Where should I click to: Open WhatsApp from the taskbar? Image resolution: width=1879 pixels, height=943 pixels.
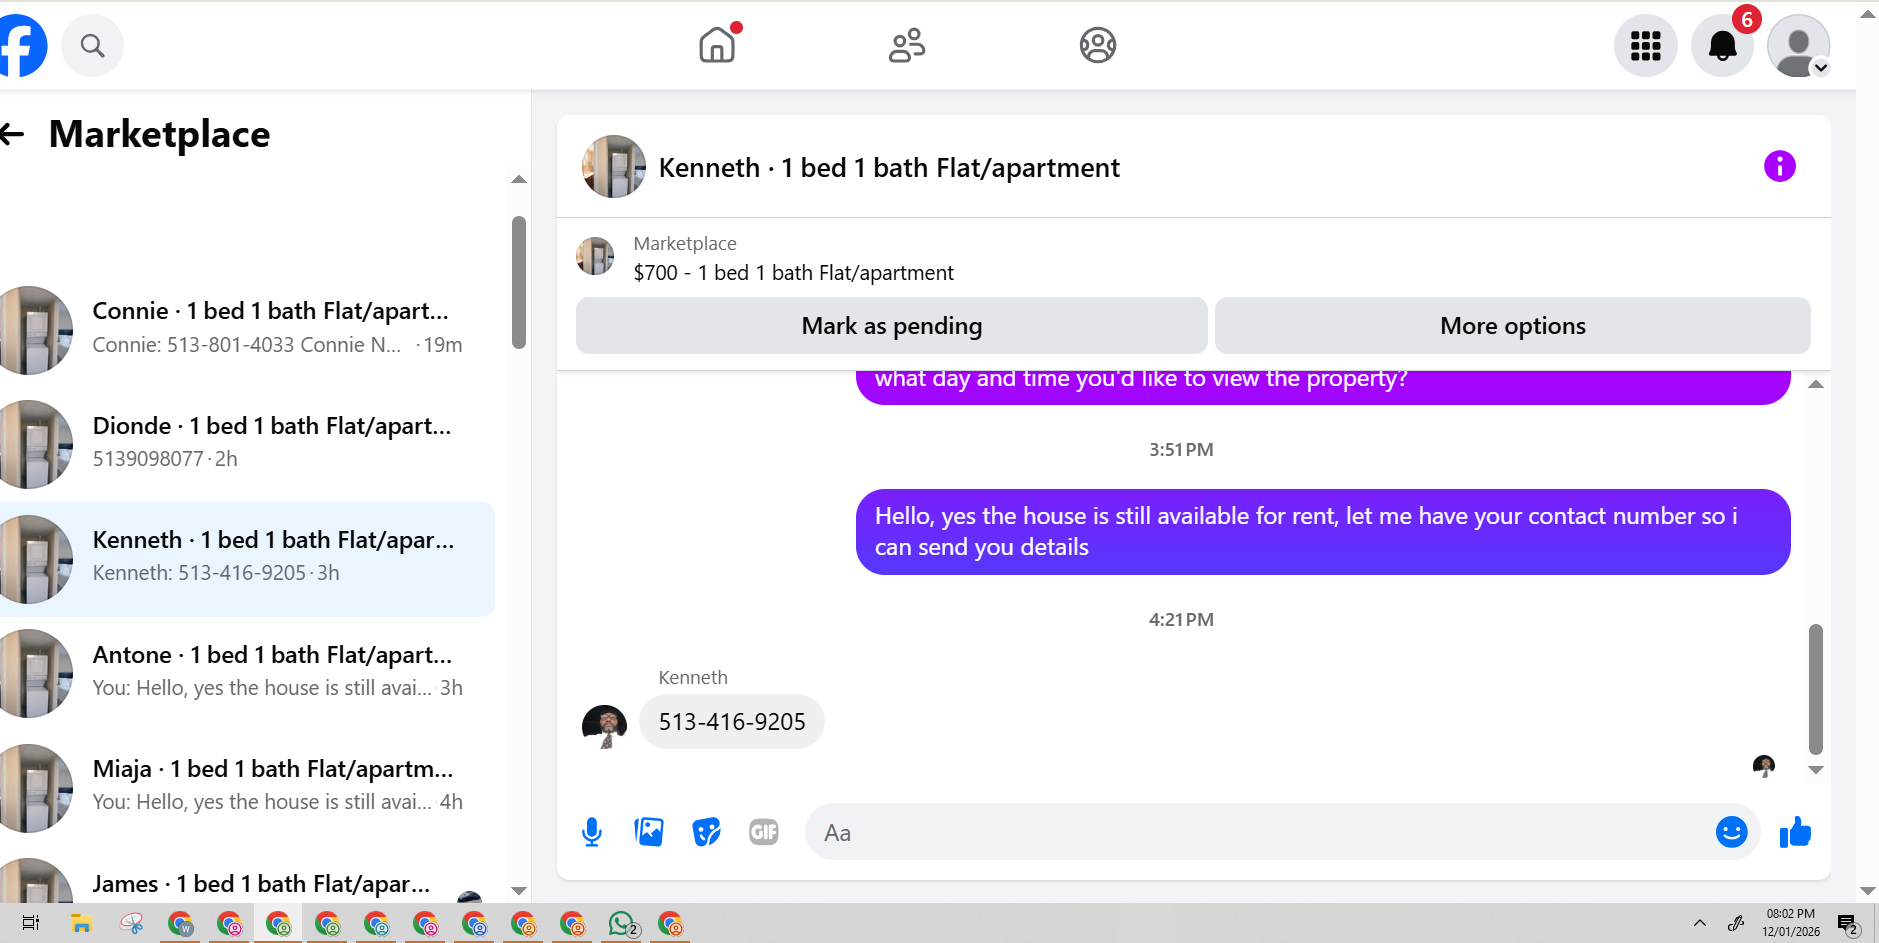623,923
